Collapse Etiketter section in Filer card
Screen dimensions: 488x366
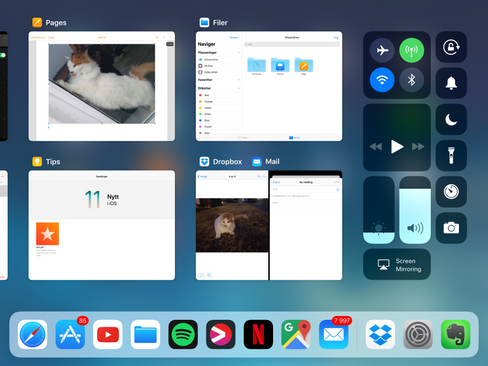coord(239,88)
